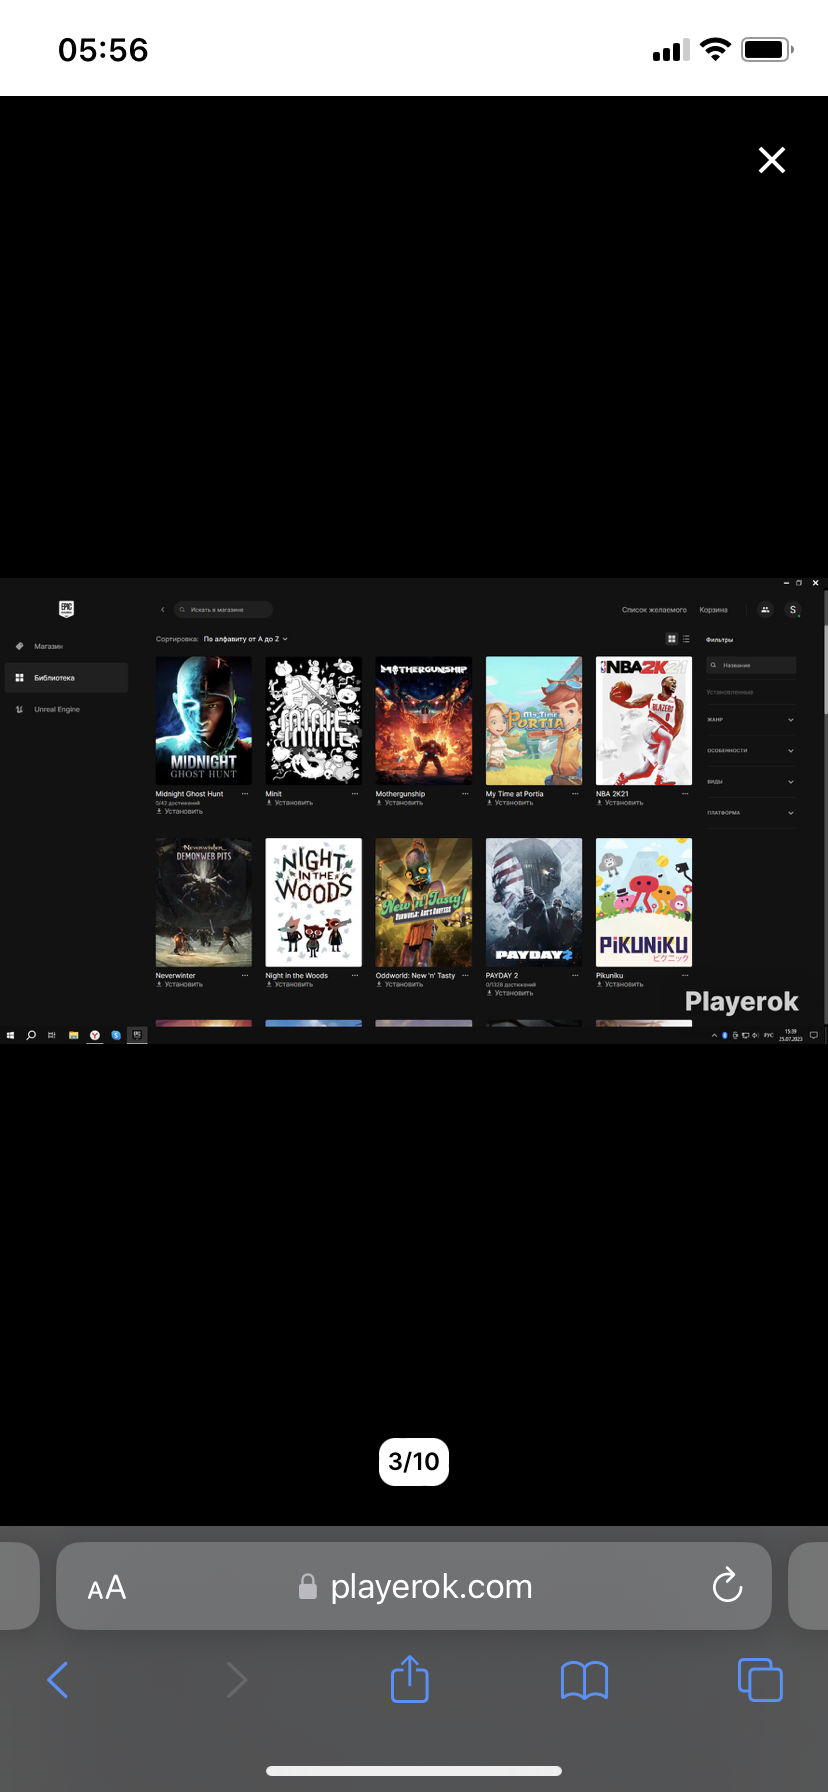Viewport: 828px width, 1792px height.
Task: Expand the ЖАНР filter
Action: click(x=751, y=719)
